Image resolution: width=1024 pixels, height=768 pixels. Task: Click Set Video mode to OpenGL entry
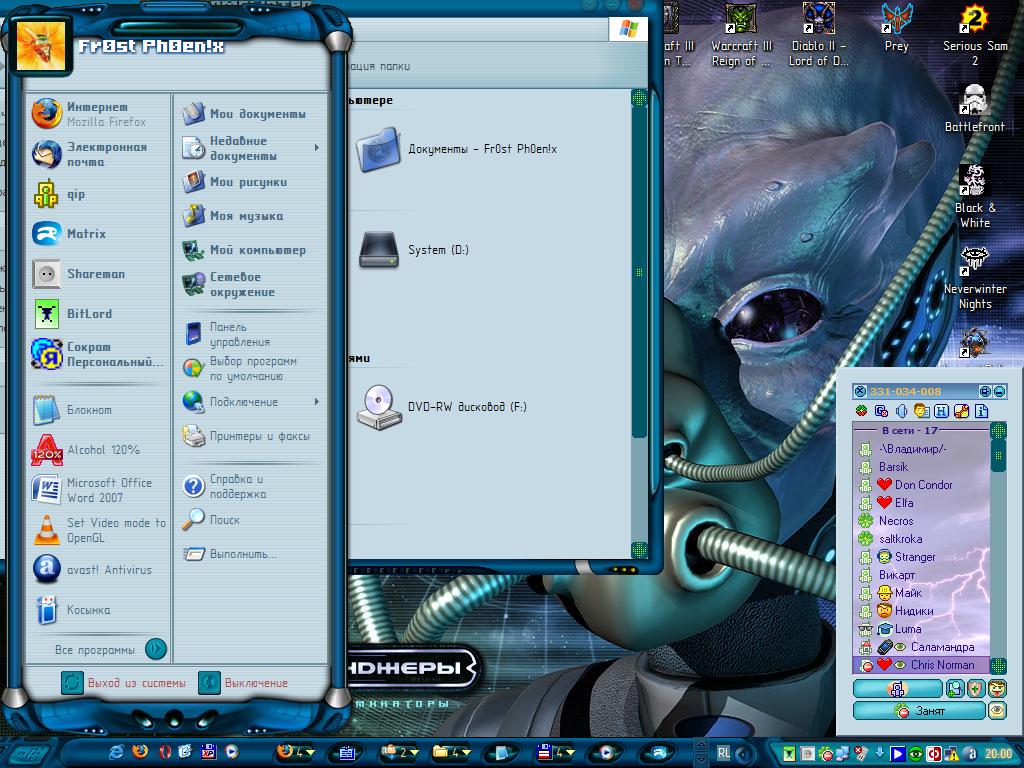pos(98,530)
